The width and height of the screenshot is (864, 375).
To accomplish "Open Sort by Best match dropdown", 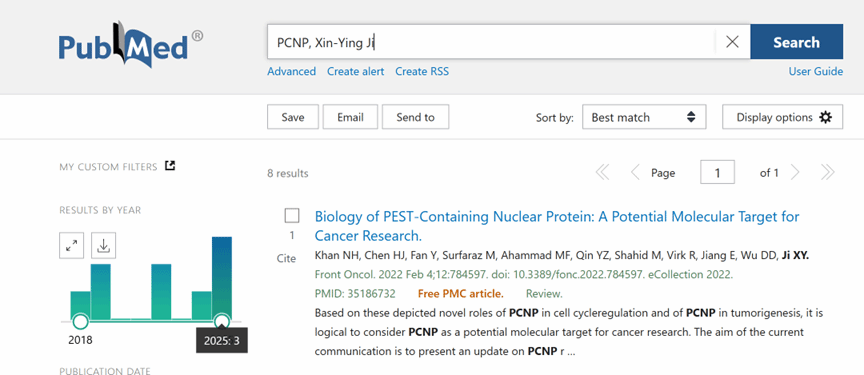I will (644, 117).
